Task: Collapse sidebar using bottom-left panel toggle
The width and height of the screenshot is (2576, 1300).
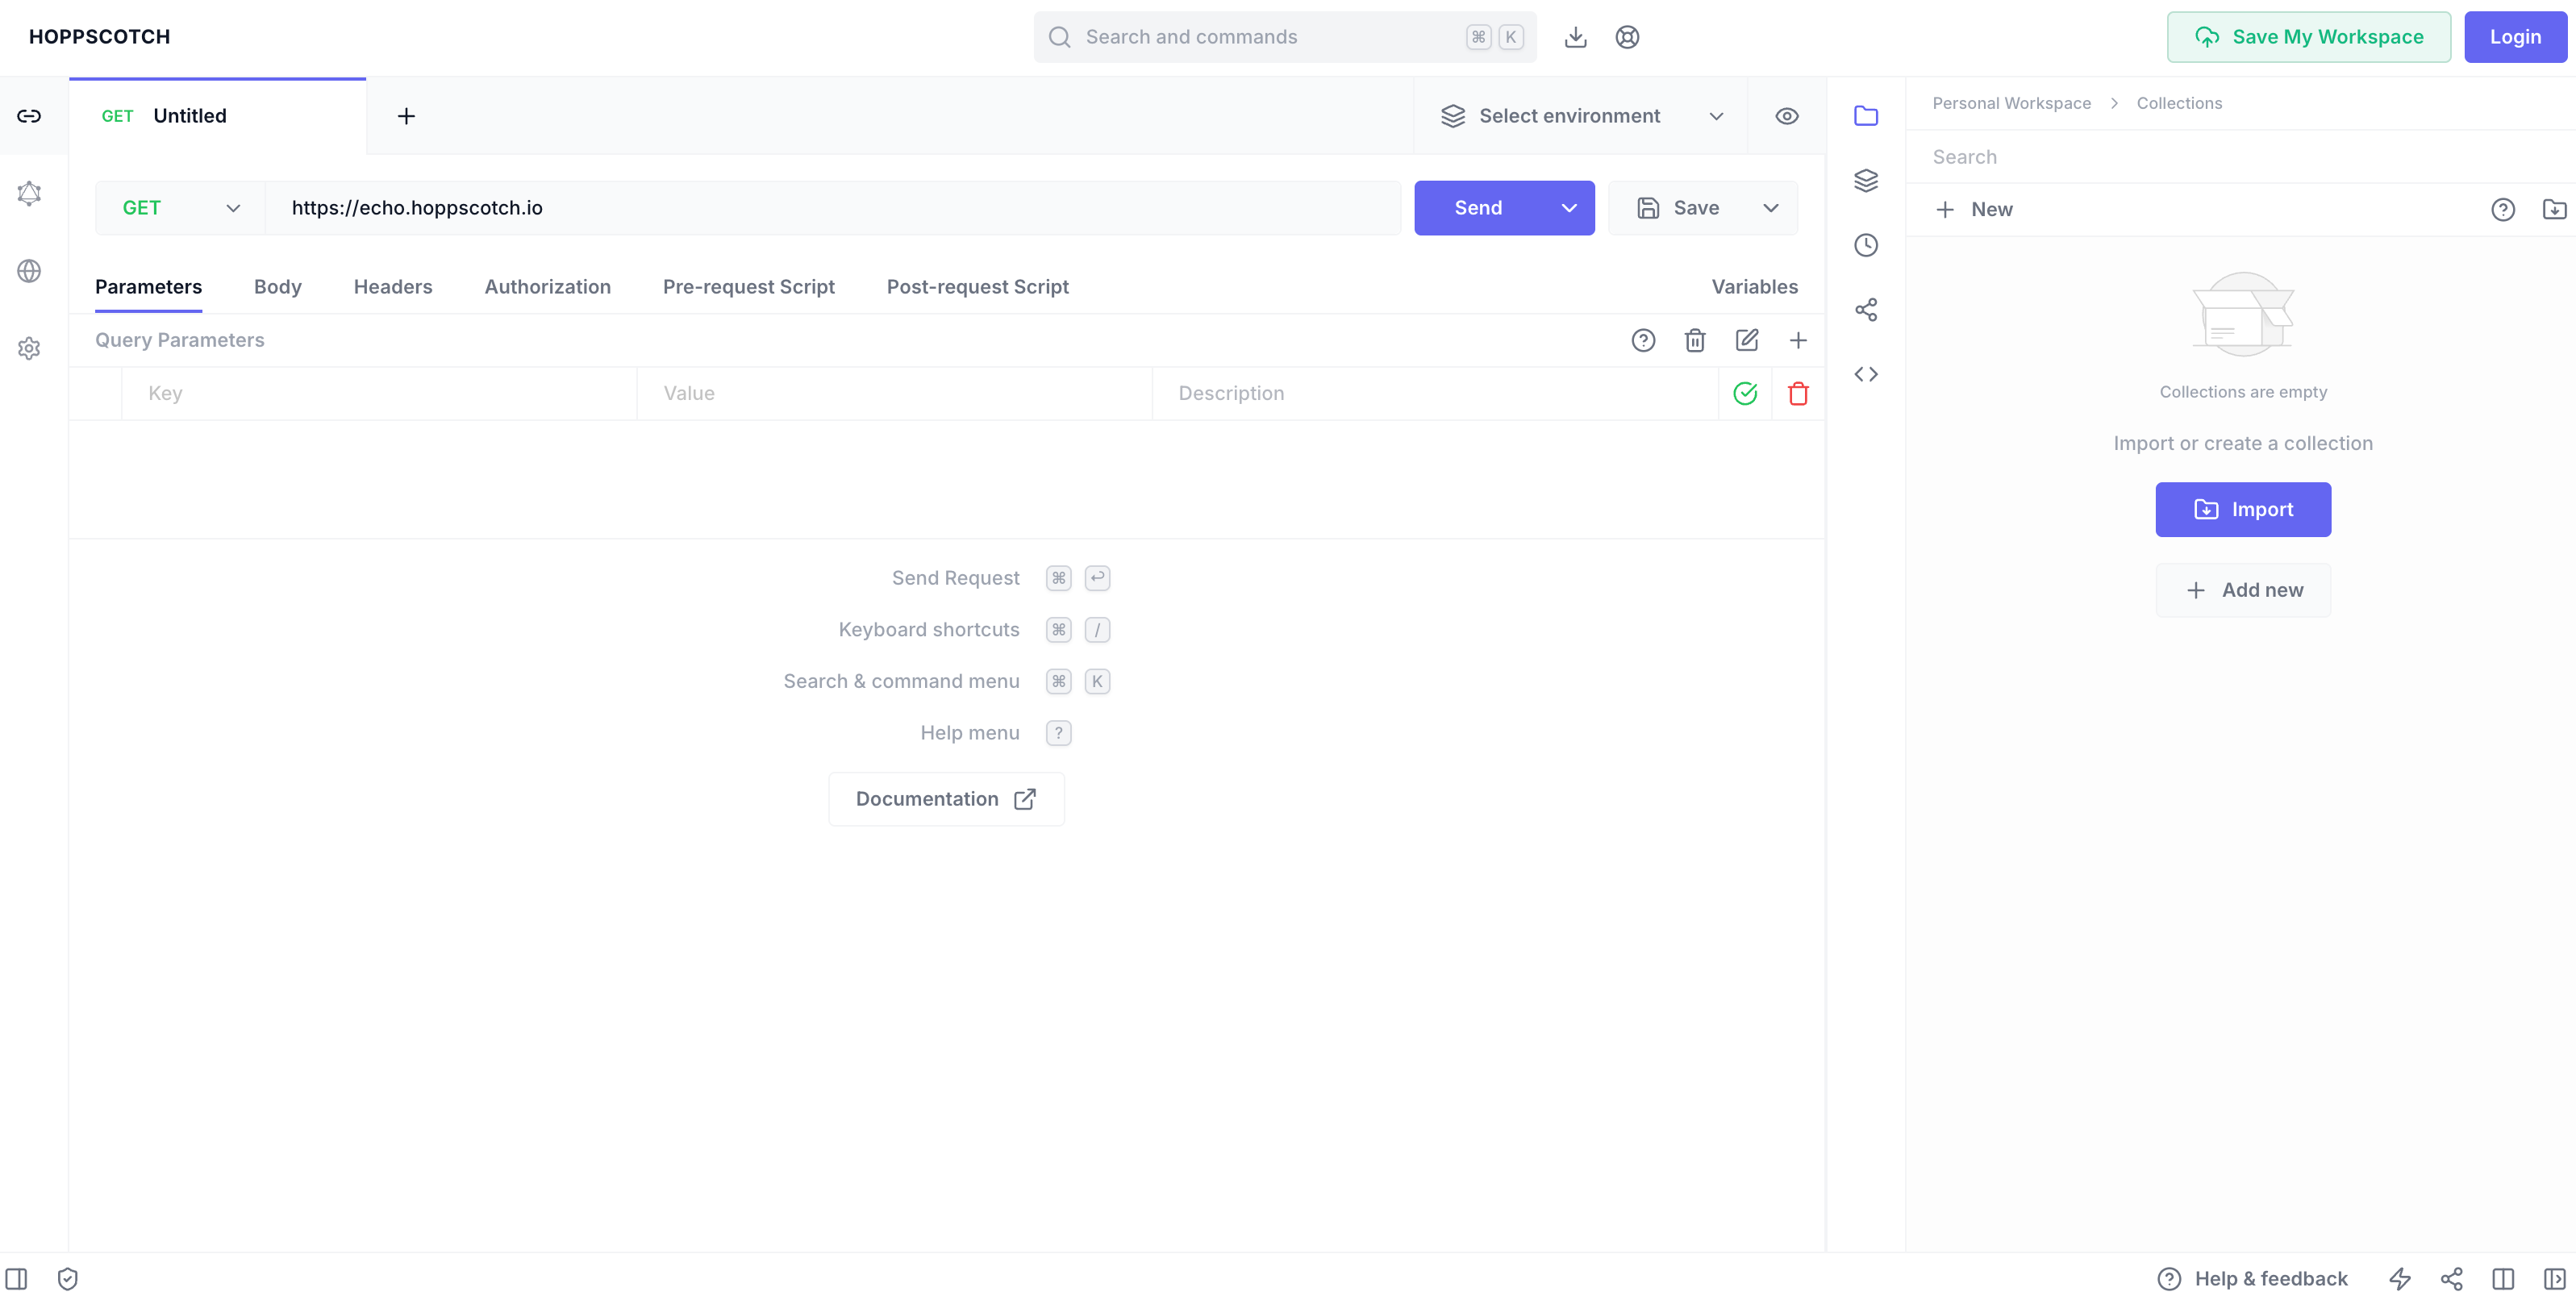Action: pos(16,1278)
